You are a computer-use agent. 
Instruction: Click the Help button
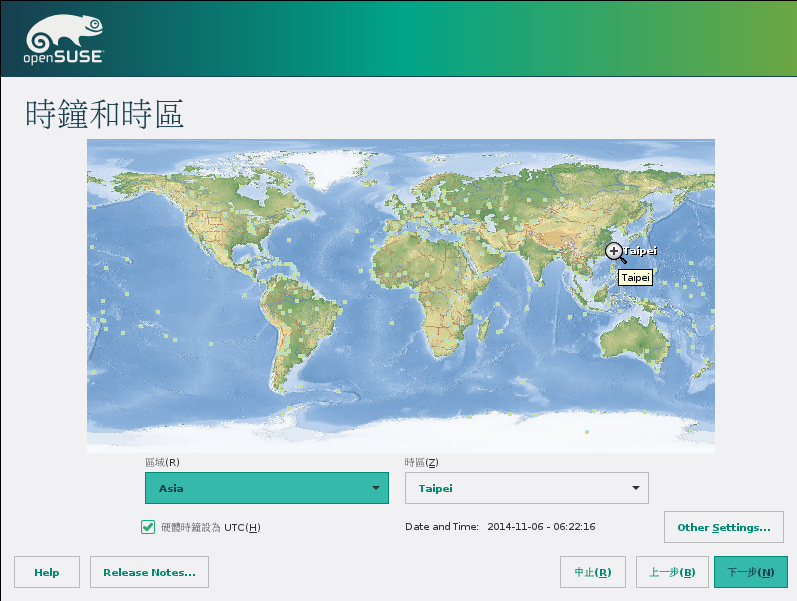coord(47,572)
